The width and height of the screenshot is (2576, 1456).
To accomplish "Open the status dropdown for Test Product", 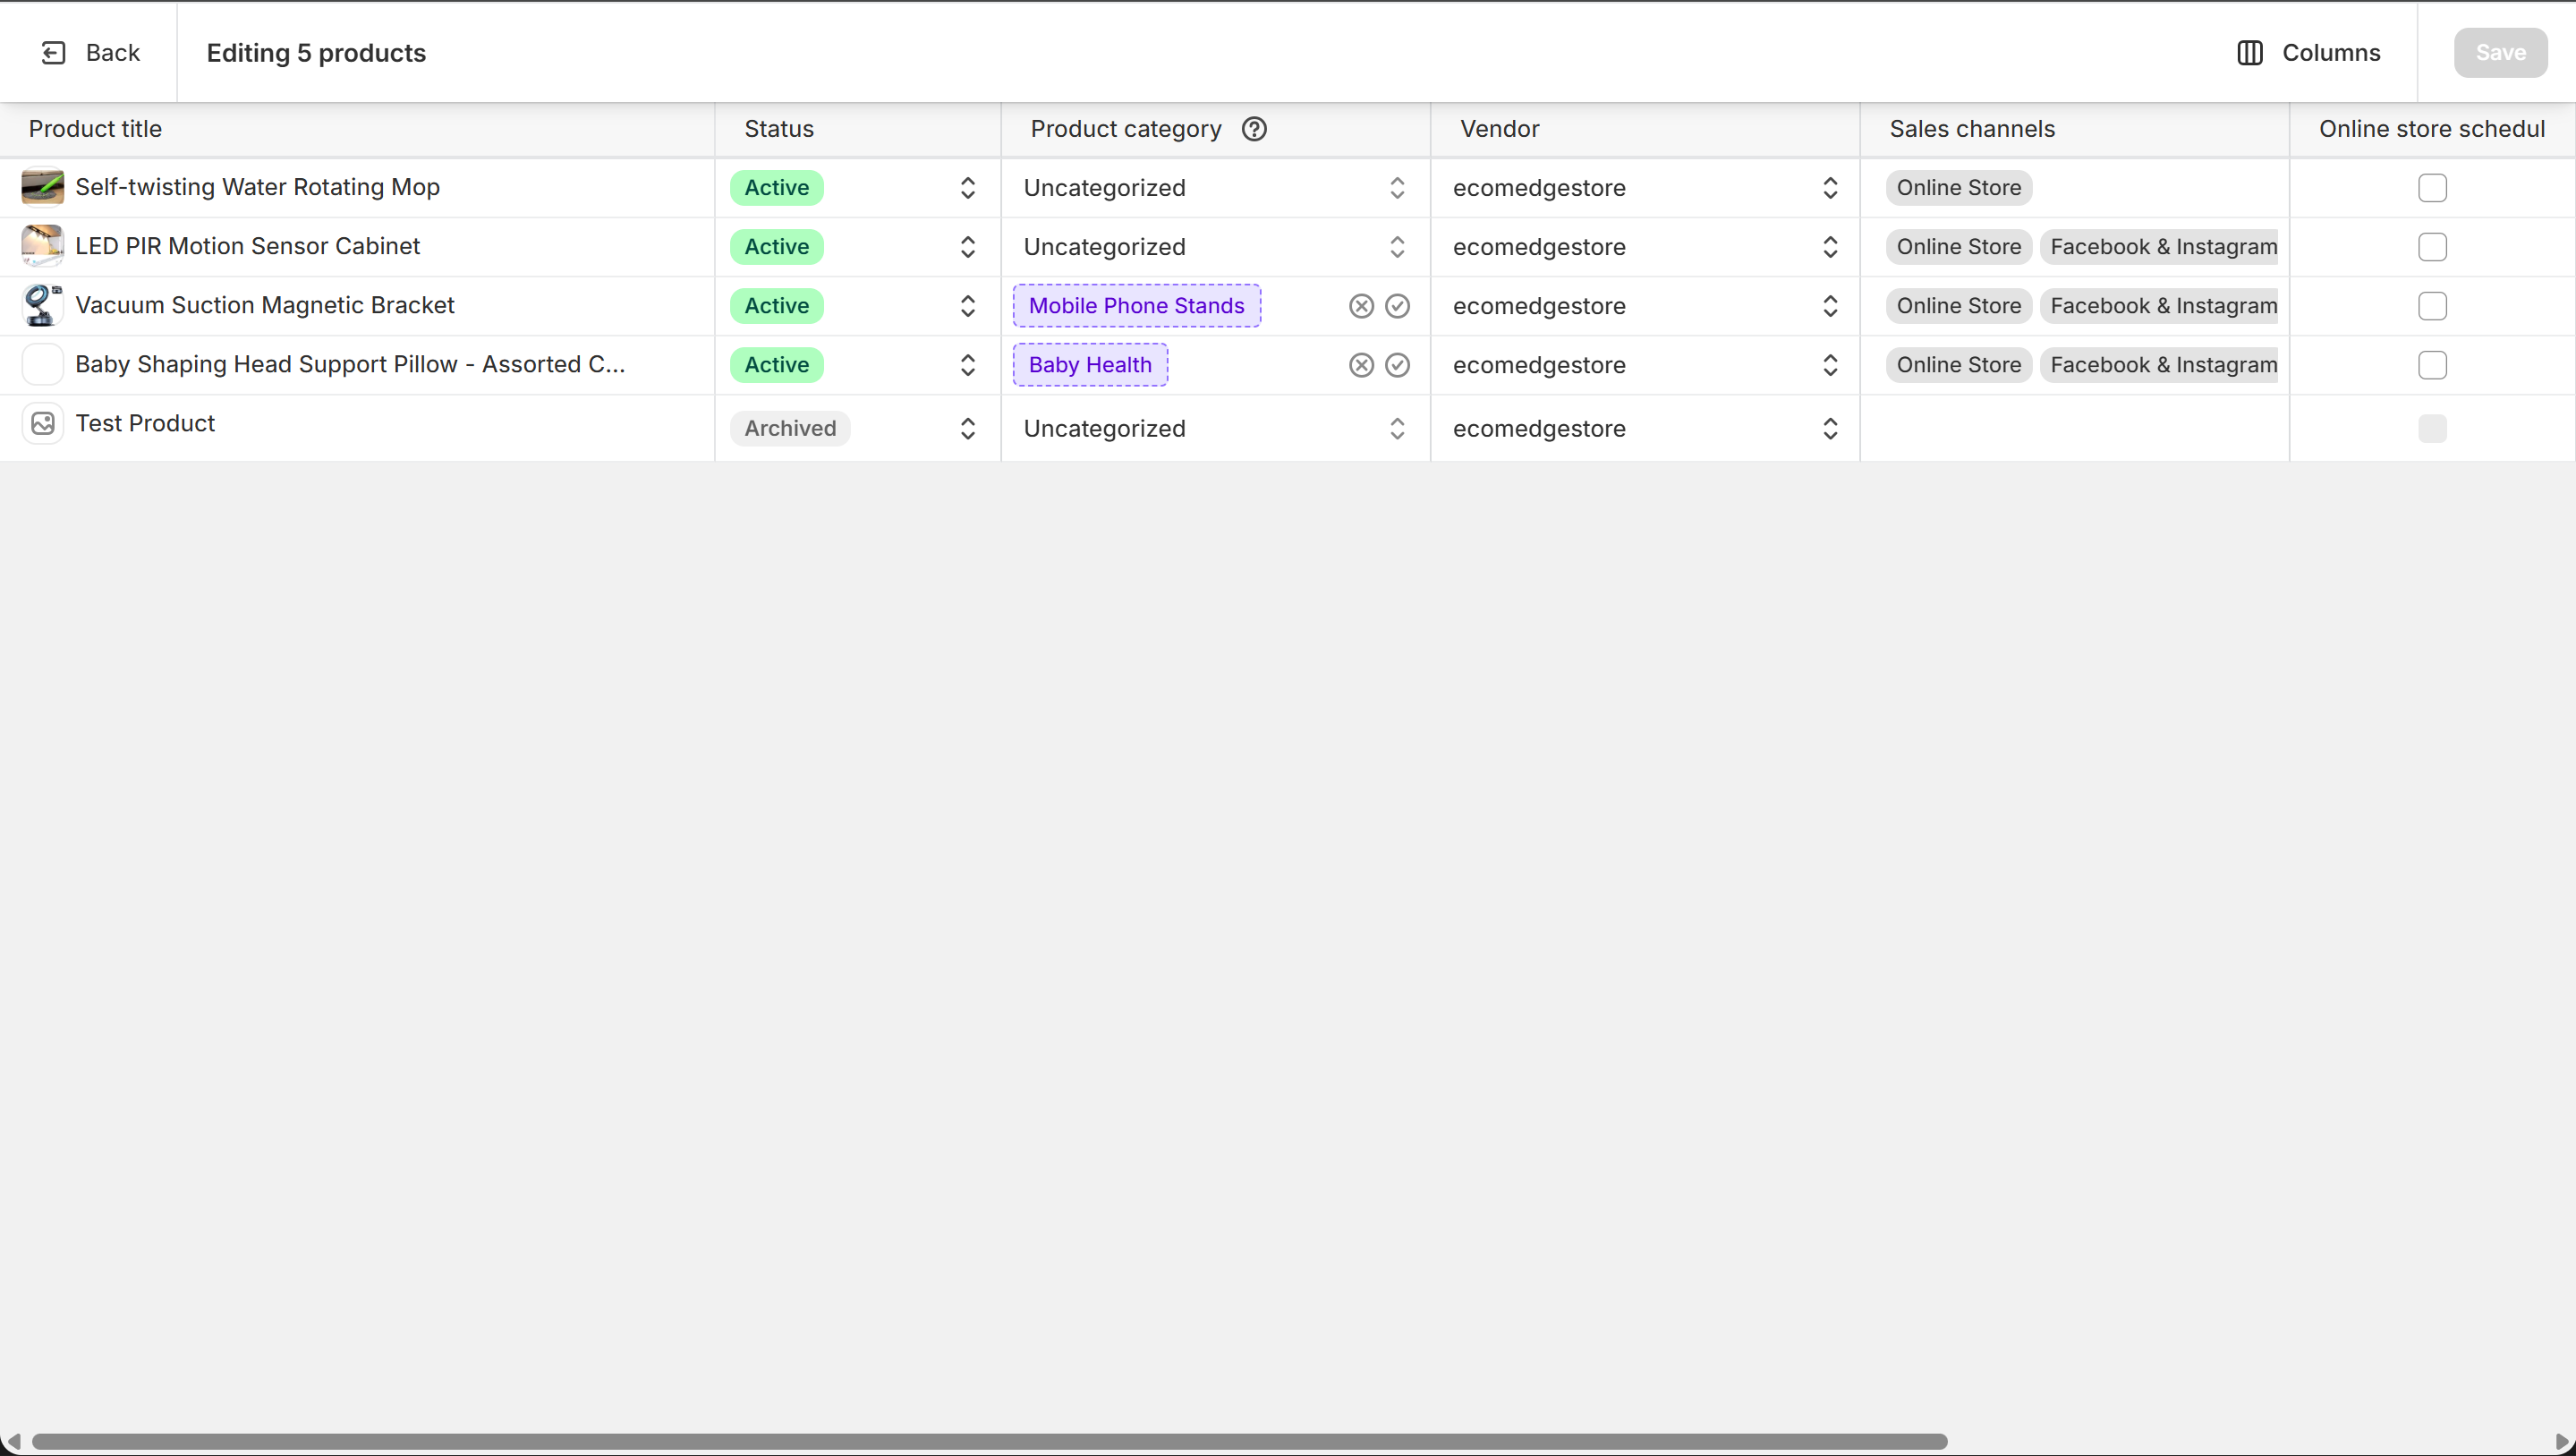I will (966, 428).
